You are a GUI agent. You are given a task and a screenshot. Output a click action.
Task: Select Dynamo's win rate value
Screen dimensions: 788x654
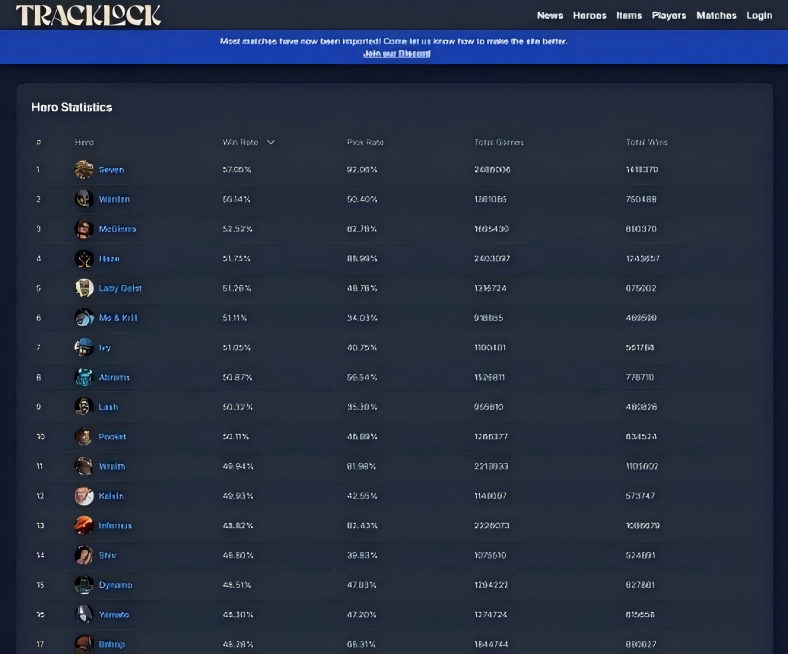(x=237, y=585)
